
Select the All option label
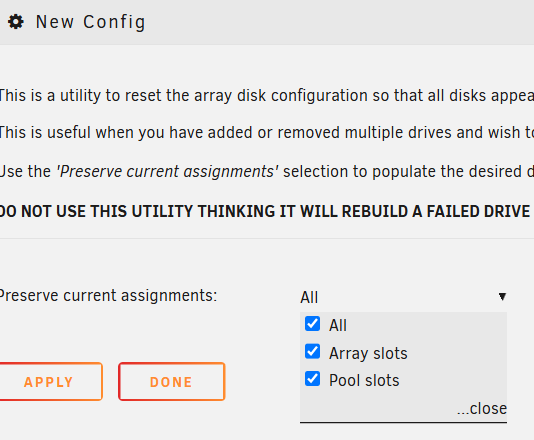click(x=337, y=325)
